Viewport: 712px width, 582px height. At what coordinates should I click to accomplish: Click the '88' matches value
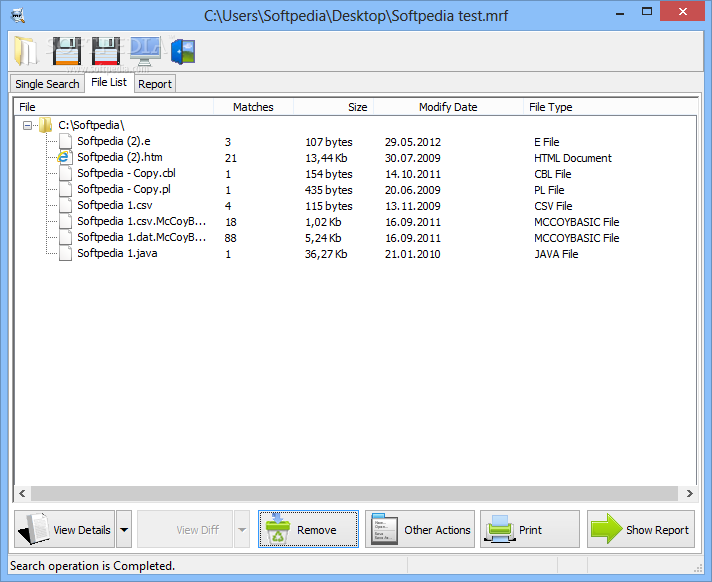click(230, 238)
